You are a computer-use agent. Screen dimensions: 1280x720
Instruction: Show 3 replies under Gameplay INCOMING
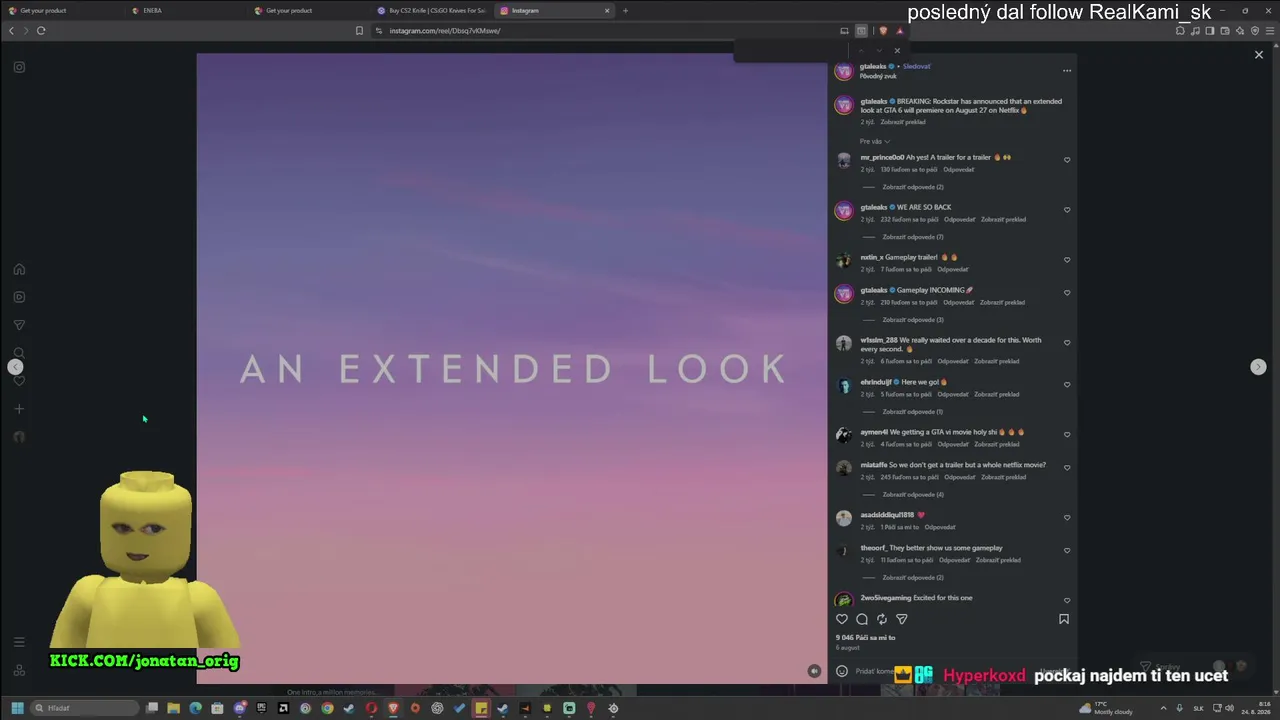912,320
